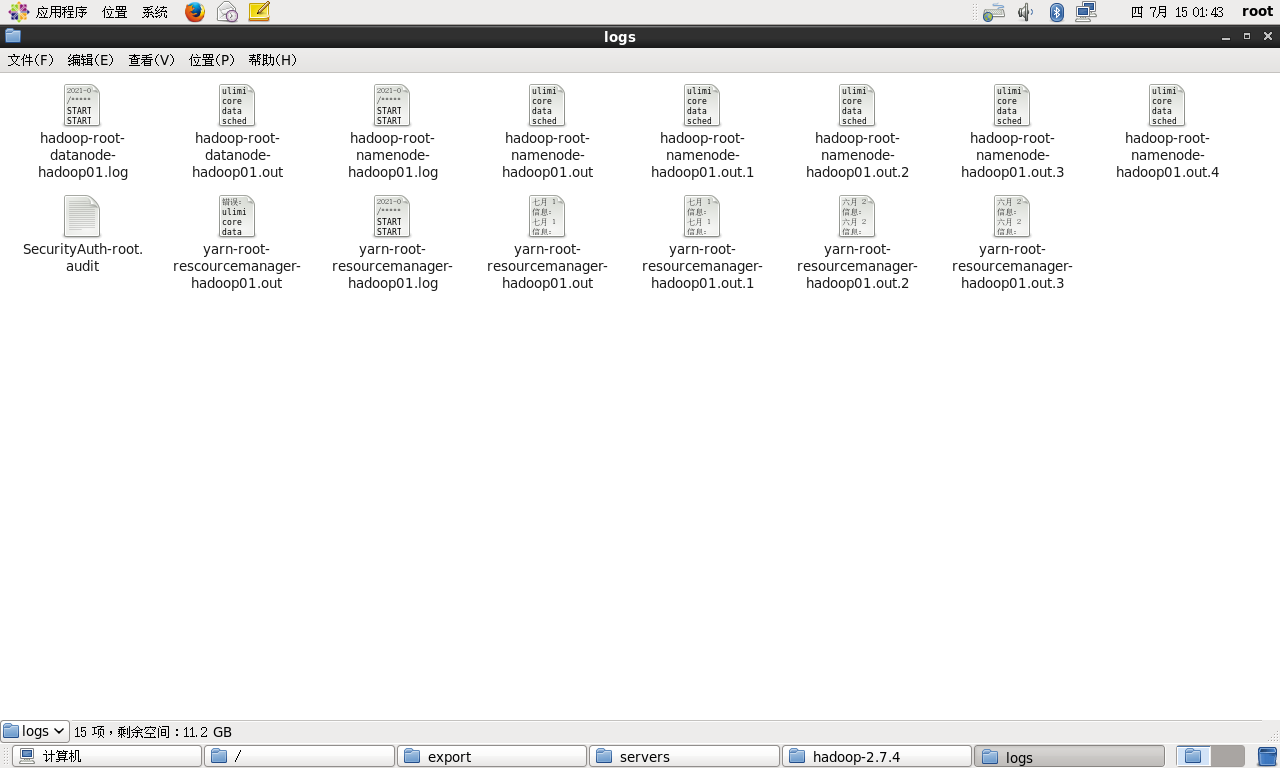Open the 查看(V) menu

(151, 60)
